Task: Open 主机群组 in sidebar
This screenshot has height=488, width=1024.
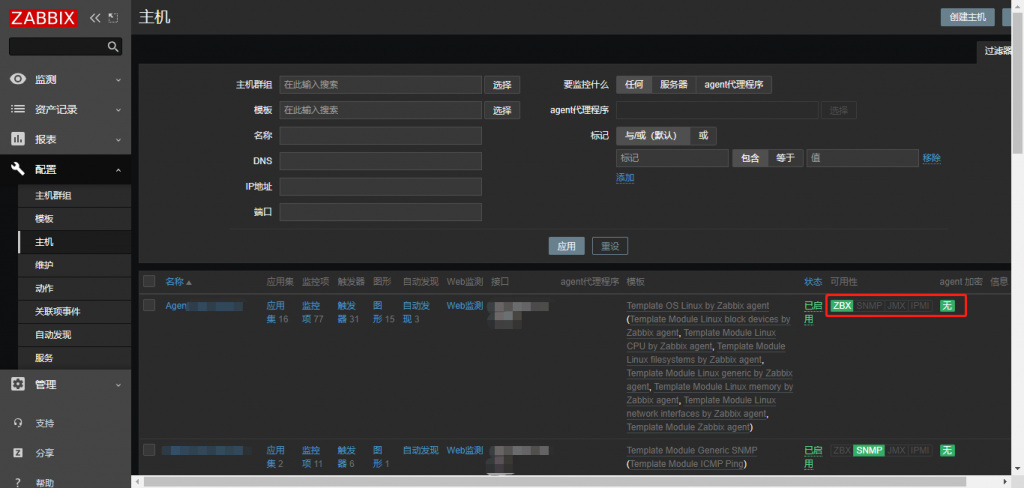Action: click(74, 195)
